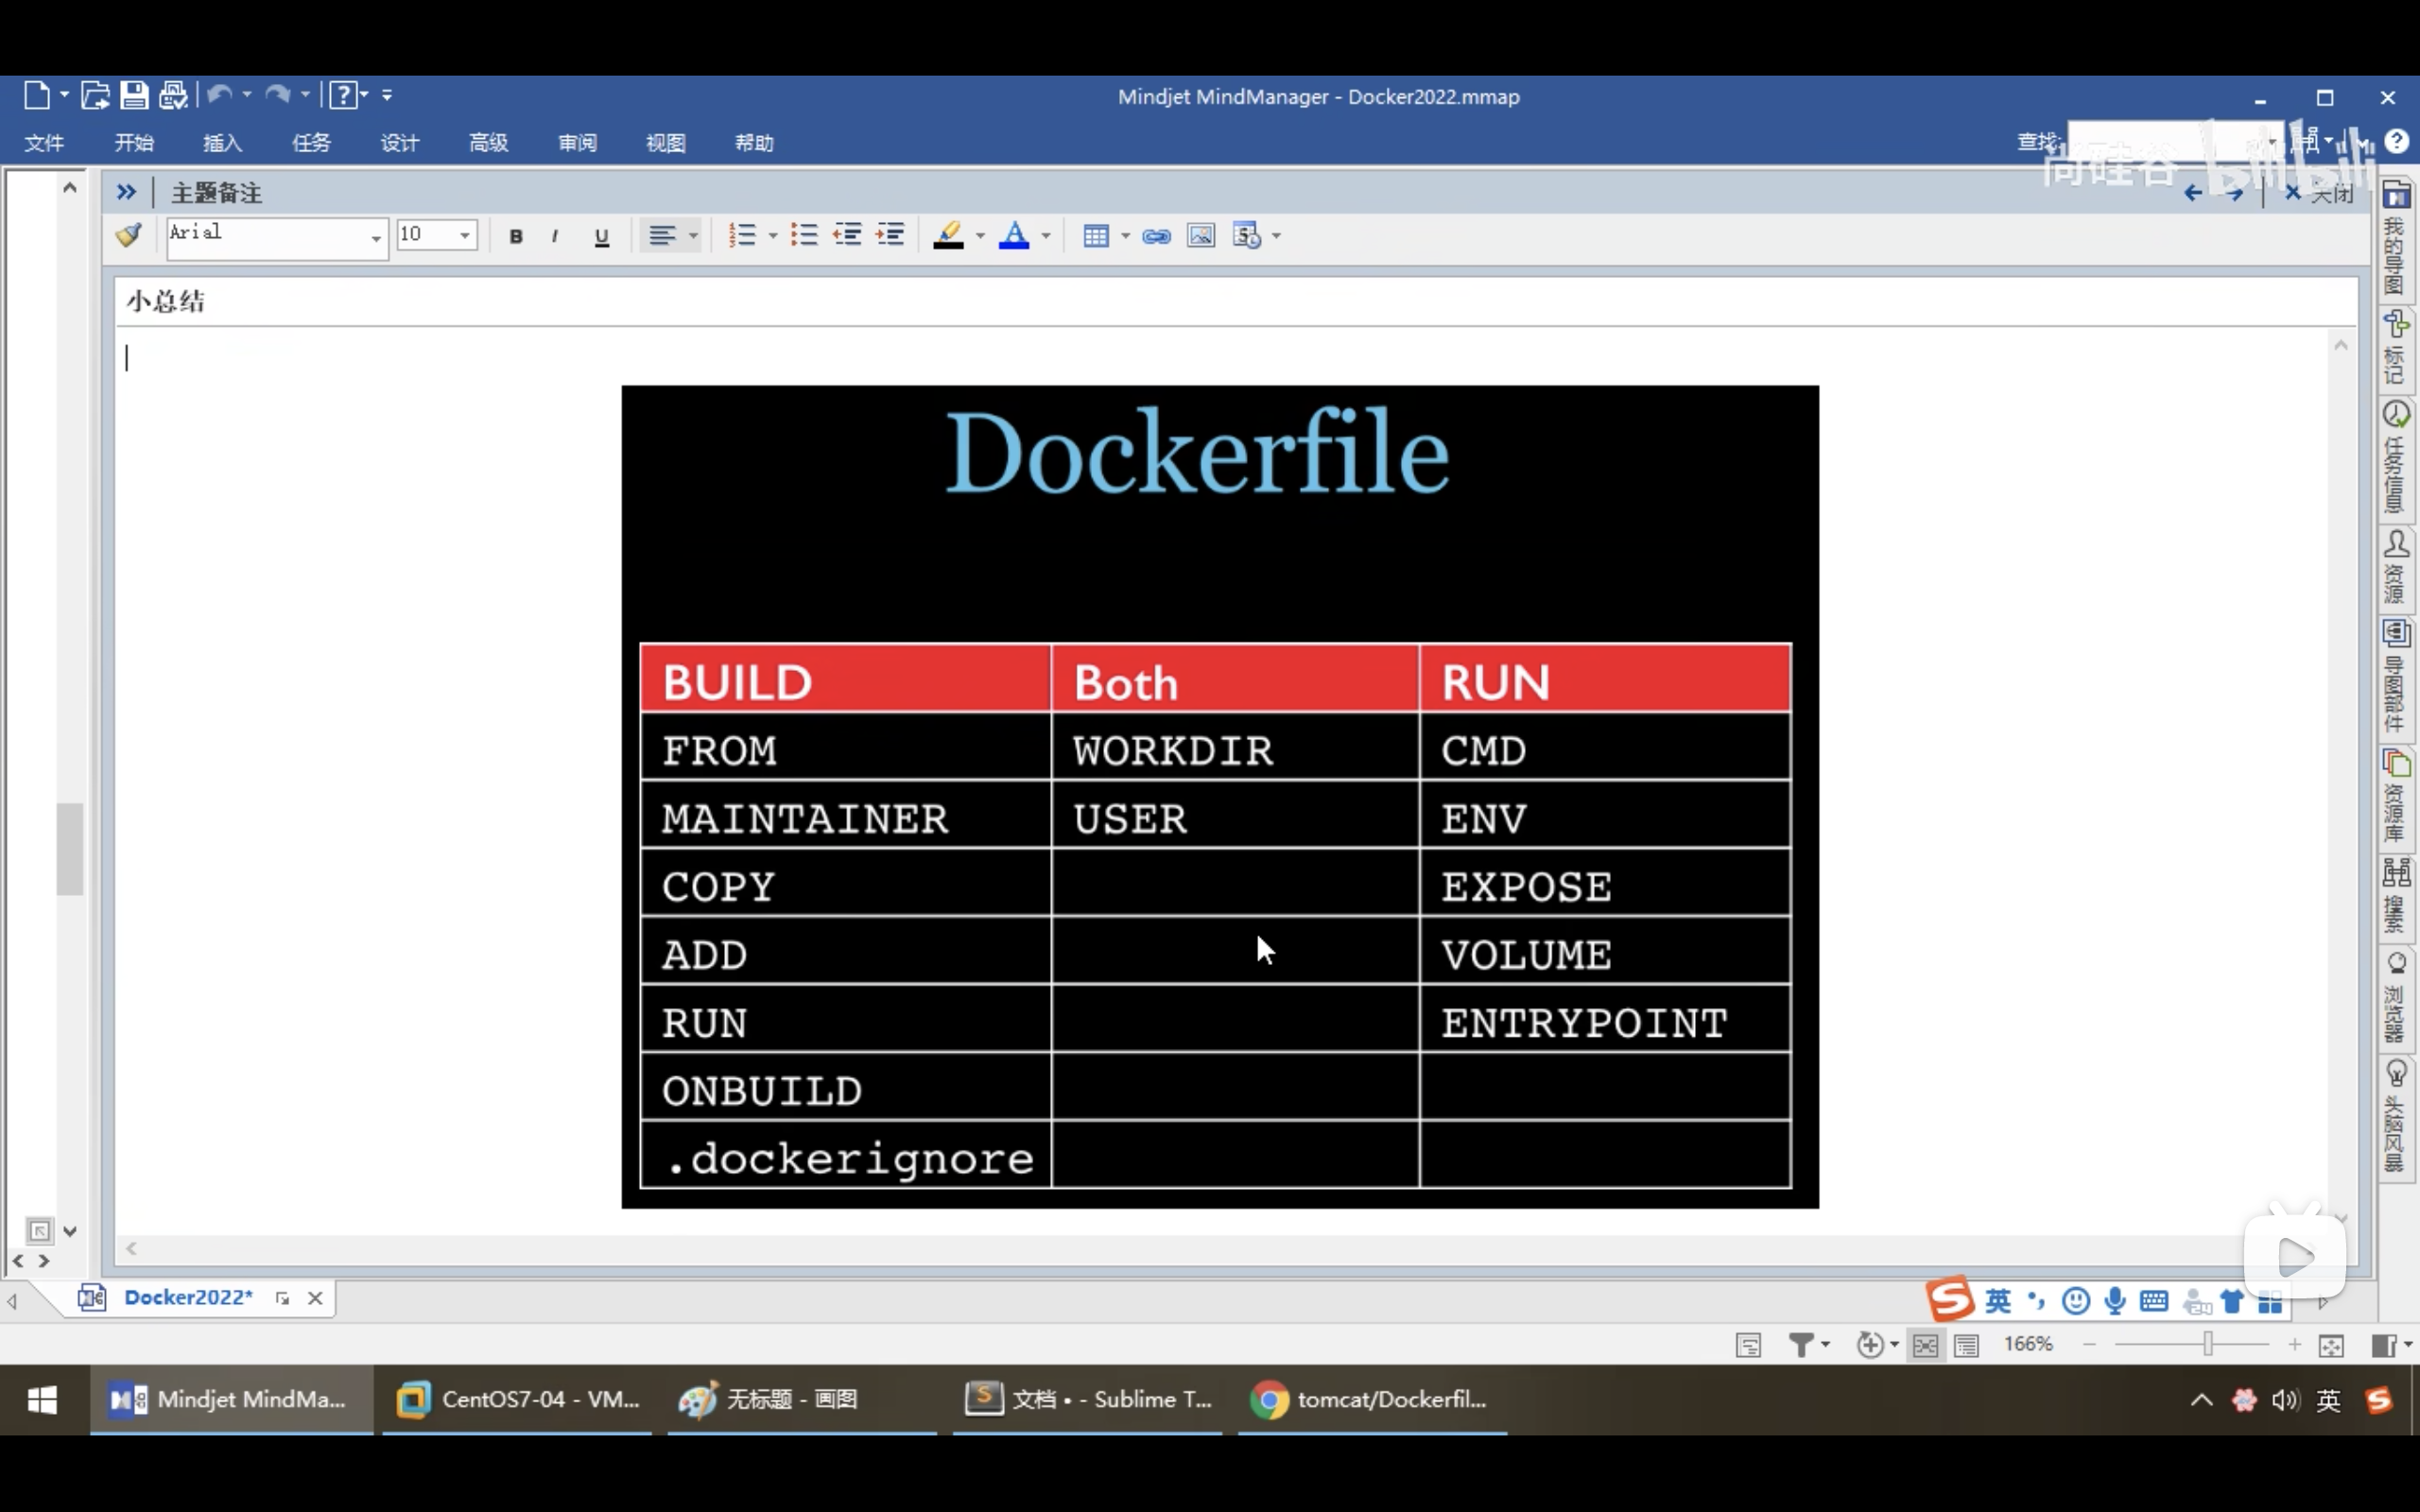Click the insert image icon

tap(1201, 236)
